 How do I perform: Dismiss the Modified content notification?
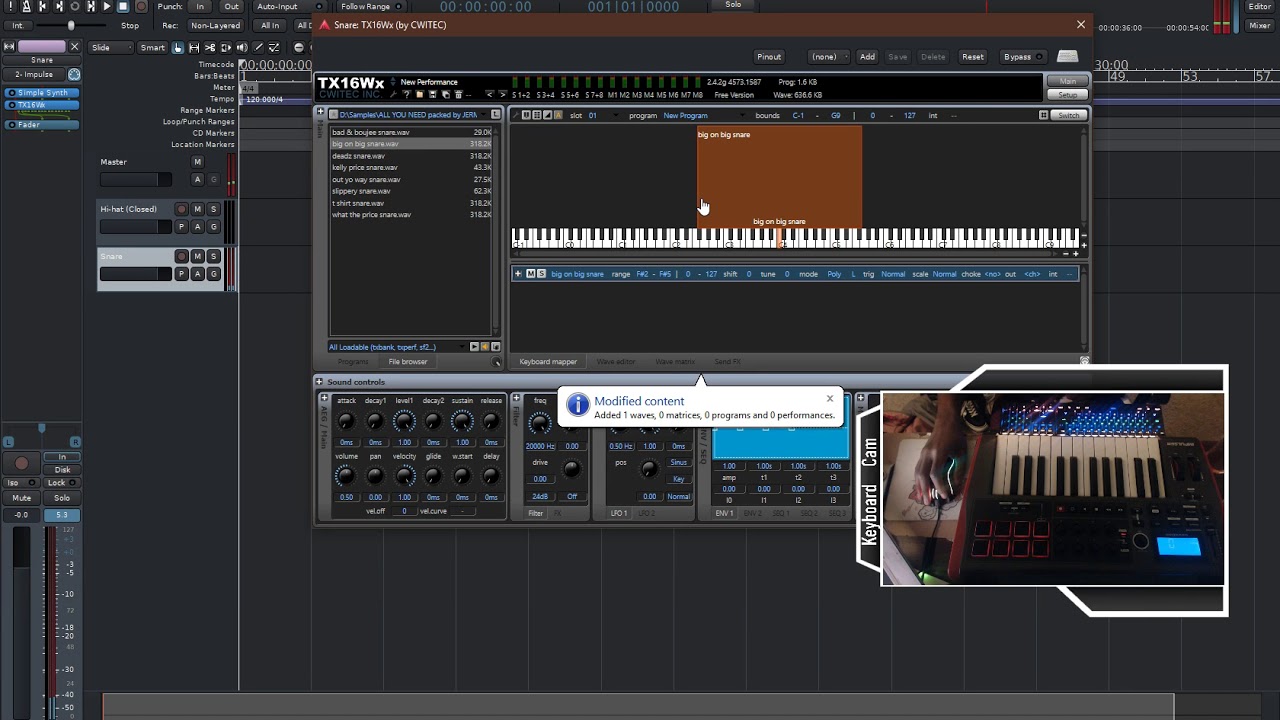pyautogui.click(x=829, y=399)
